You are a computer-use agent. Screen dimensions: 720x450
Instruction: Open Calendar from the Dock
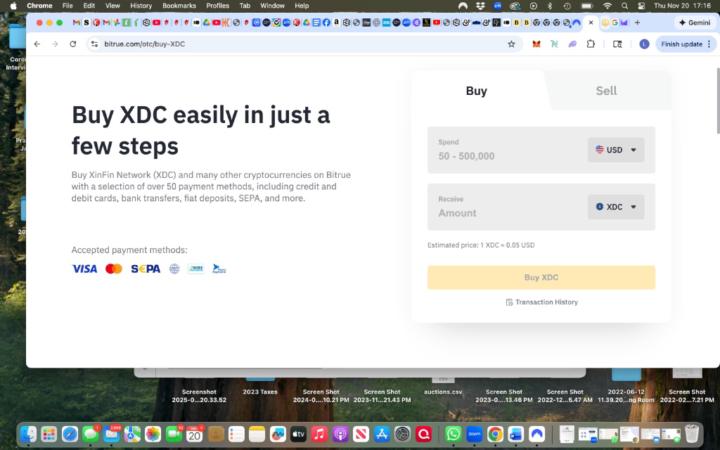tap(194, 434)
